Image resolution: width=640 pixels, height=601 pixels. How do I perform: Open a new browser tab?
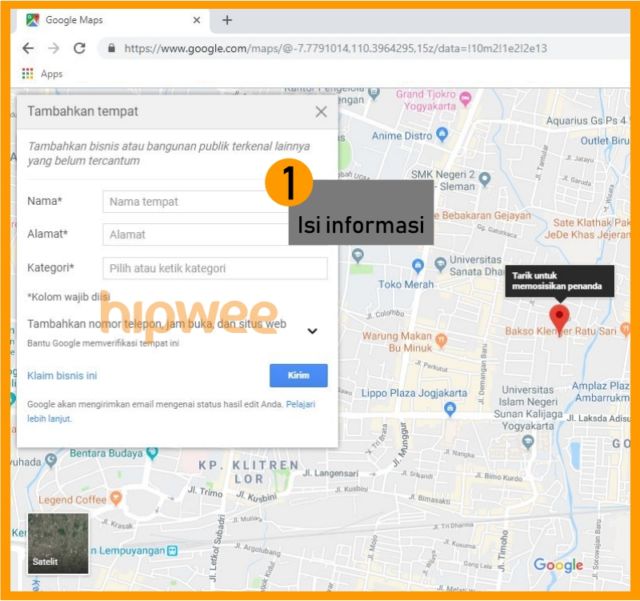click(x=227, y=20)
